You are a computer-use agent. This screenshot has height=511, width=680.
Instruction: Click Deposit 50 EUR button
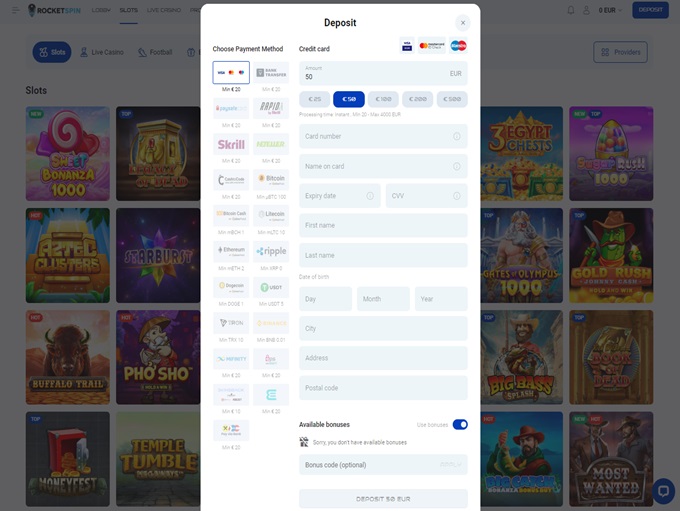(383, 498)
